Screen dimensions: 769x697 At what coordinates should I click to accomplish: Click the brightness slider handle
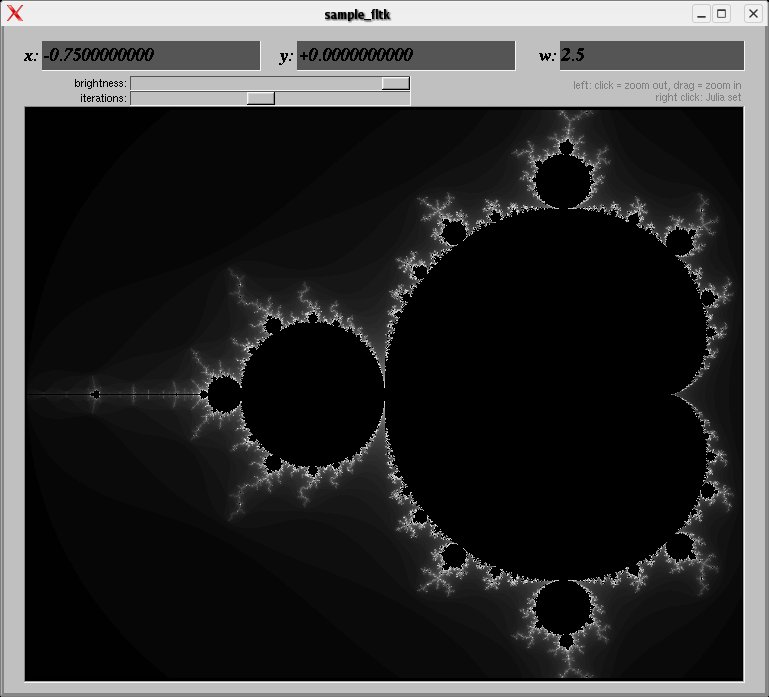[x=396, y=83]
